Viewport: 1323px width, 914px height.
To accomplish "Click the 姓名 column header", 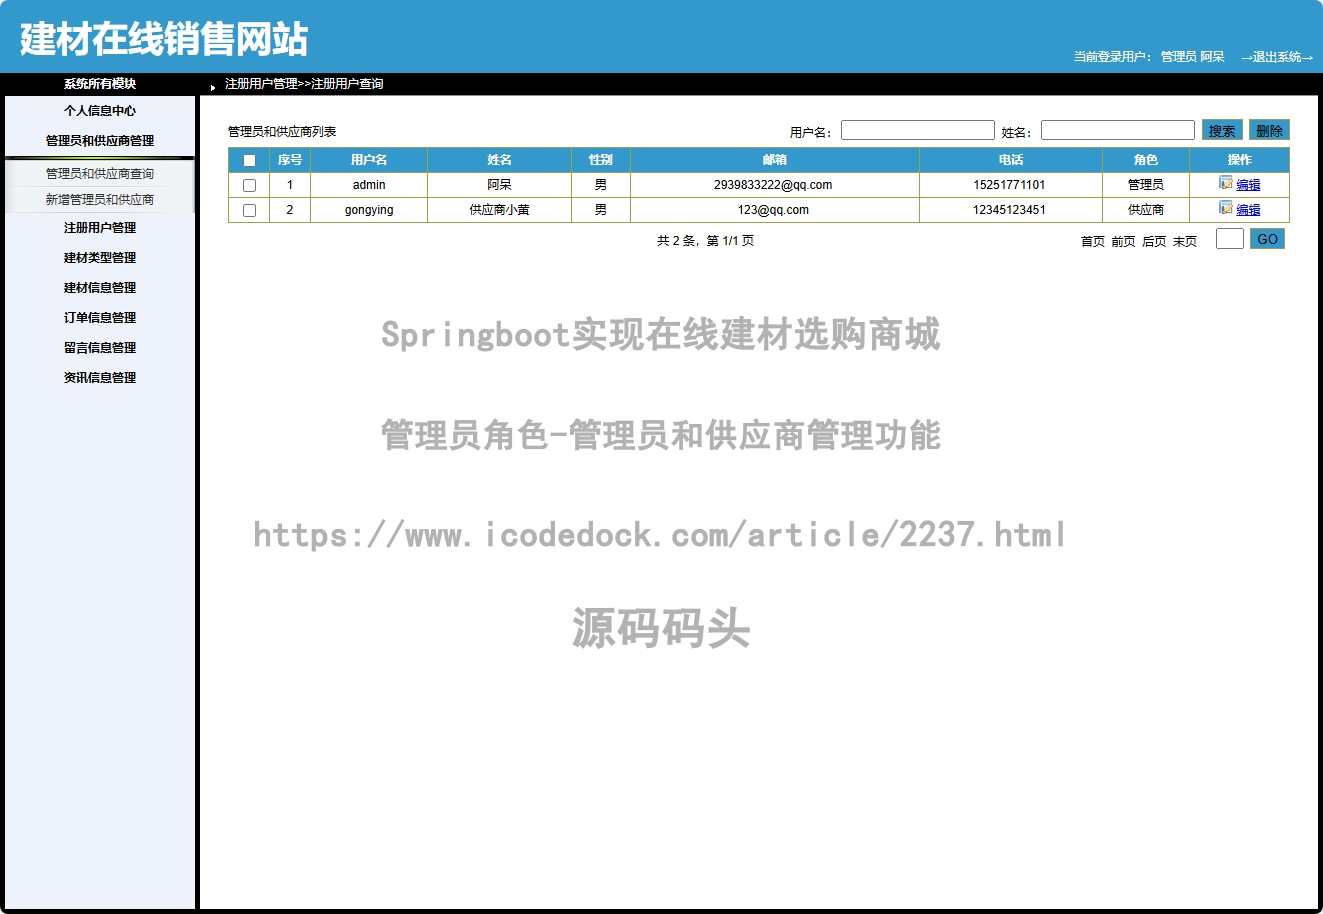I will pyautogui.click(x=500, y=160).
